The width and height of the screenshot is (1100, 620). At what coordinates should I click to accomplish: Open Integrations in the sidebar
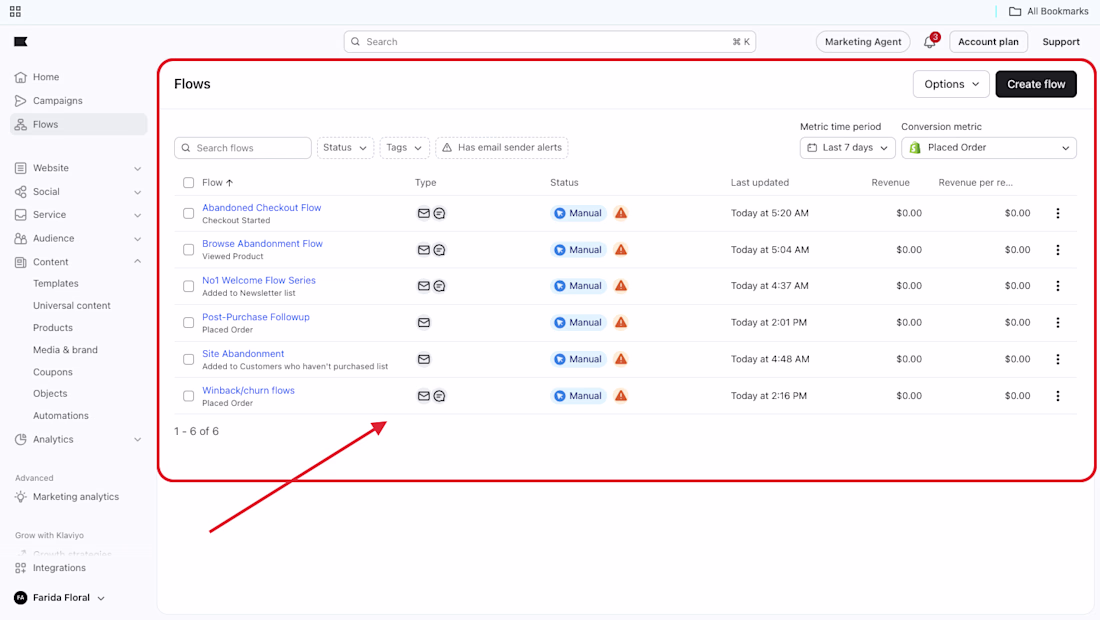click(x=59, y=568)
